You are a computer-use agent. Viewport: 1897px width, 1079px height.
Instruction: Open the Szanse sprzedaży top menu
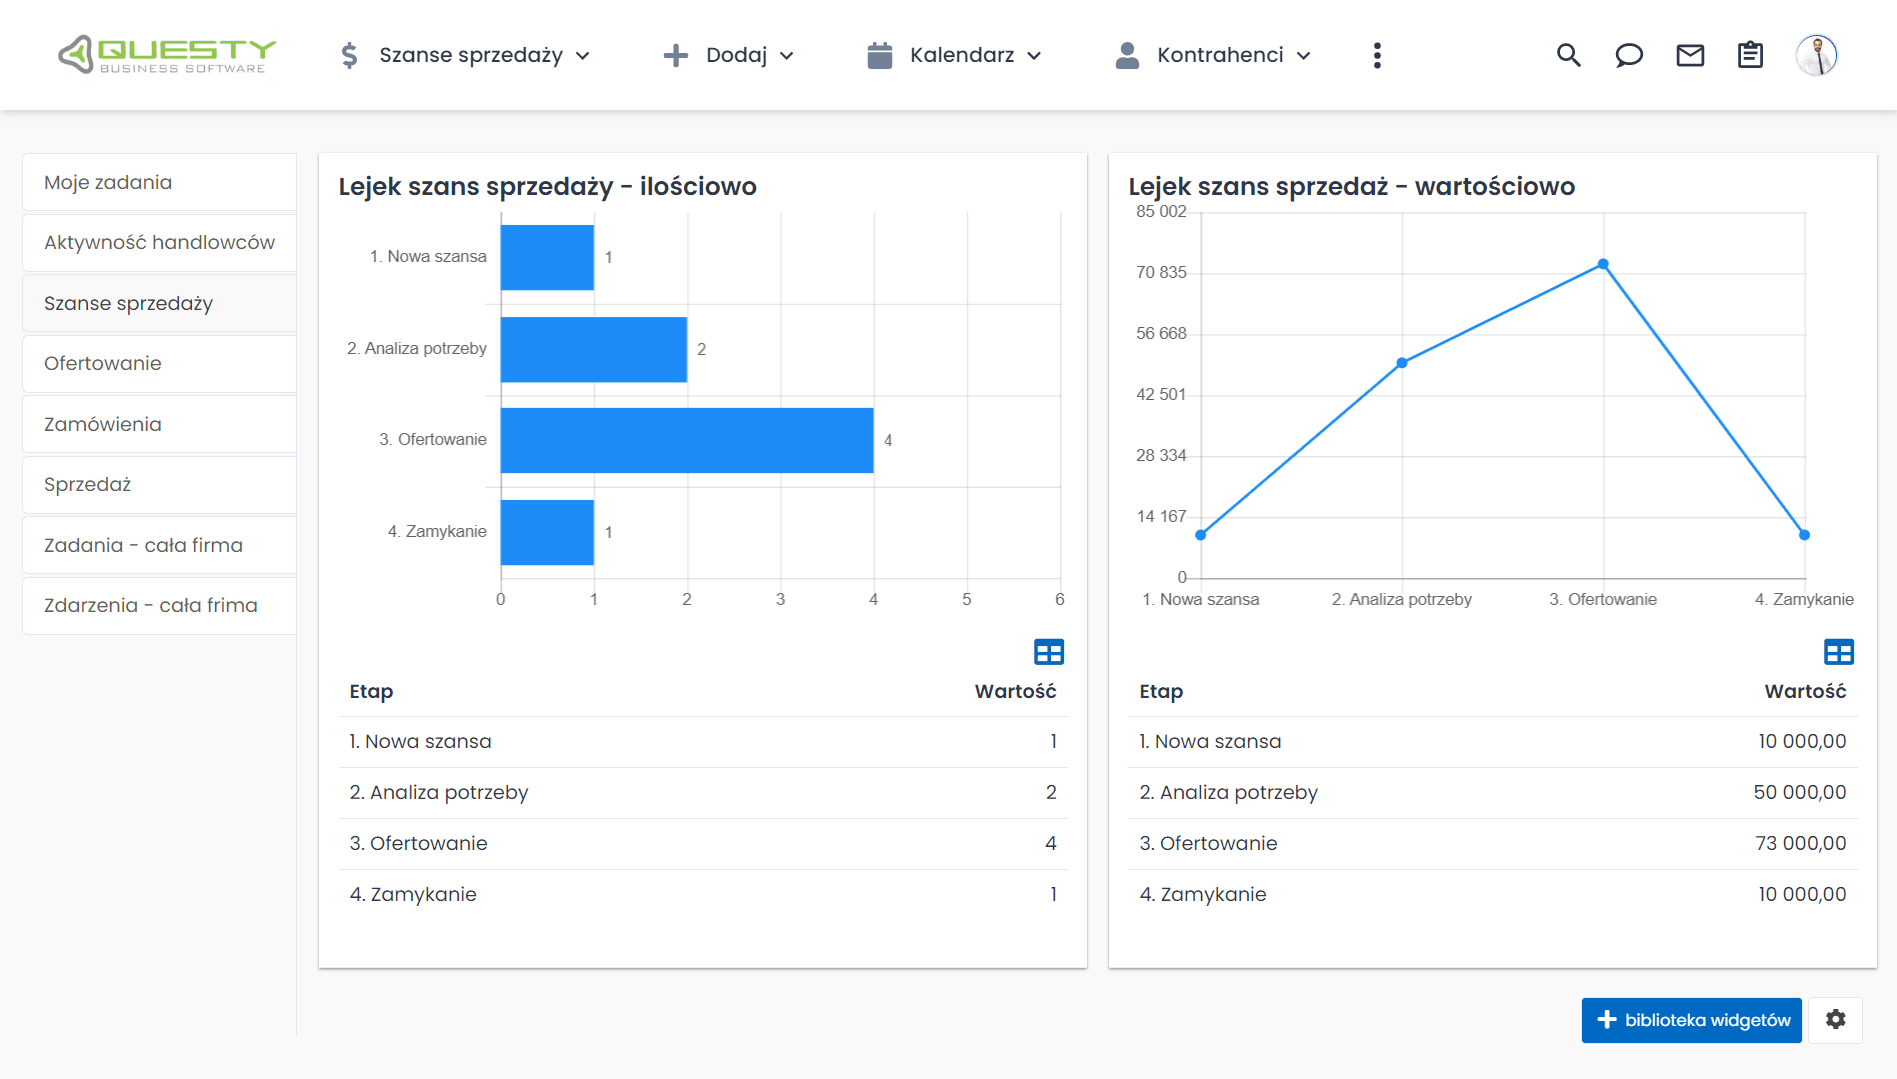[466, 55]
